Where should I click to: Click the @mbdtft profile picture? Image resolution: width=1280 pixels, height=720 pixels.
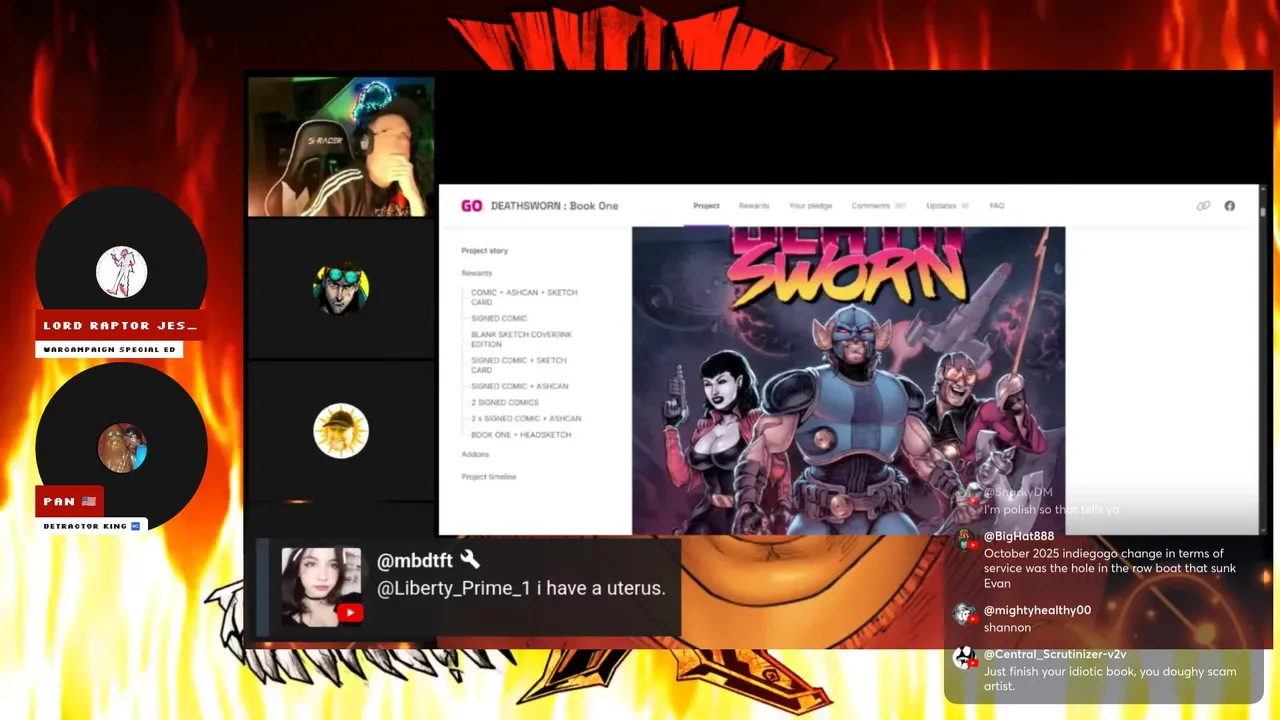tap(321, 586)
